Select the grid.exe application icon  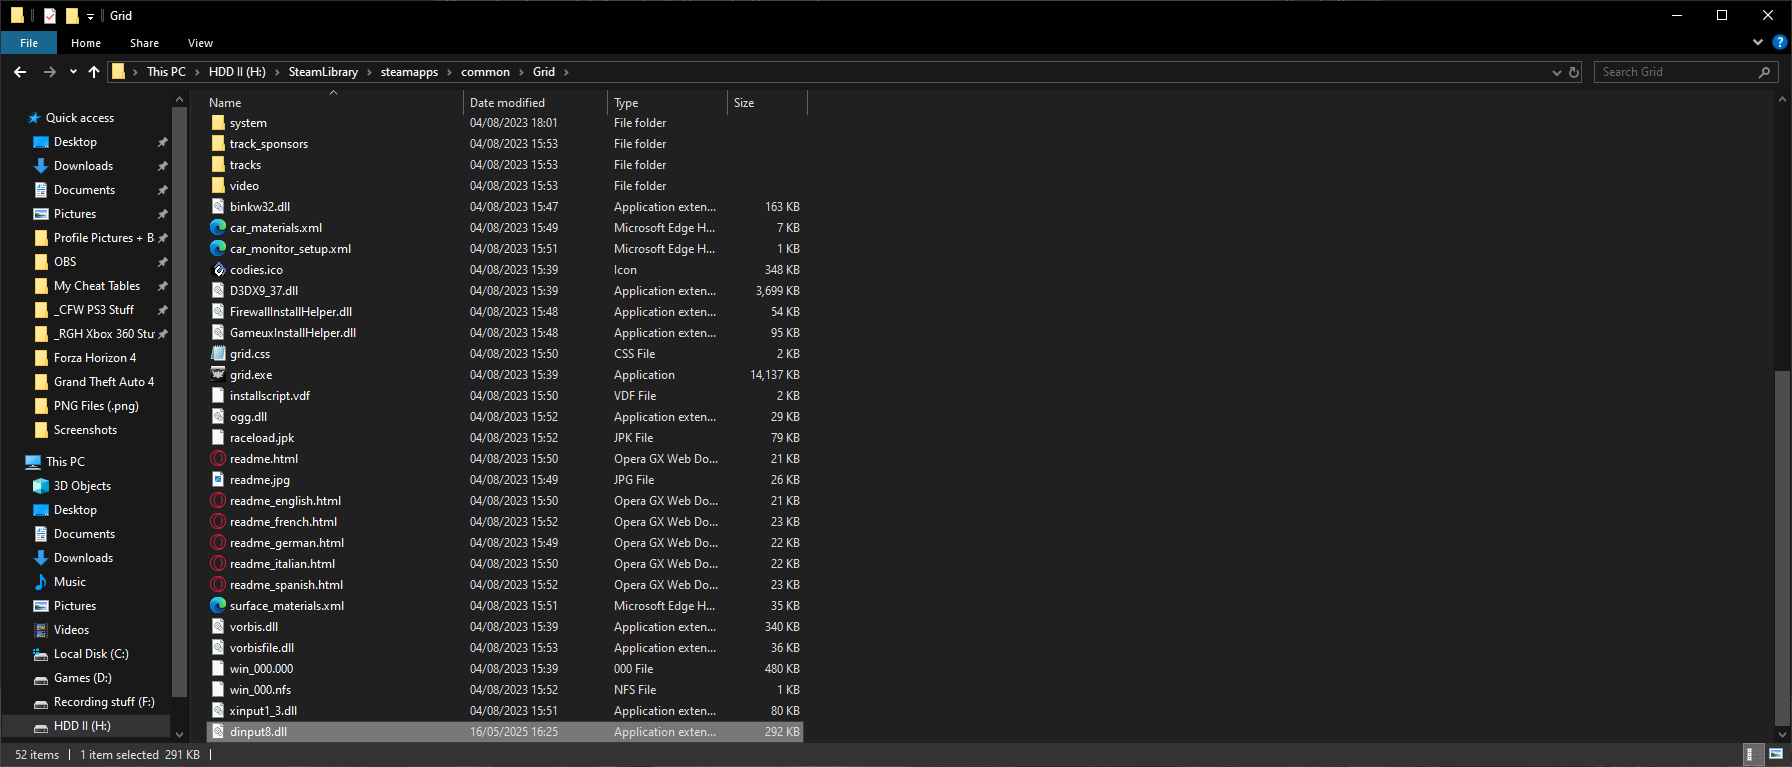point(218,375)
